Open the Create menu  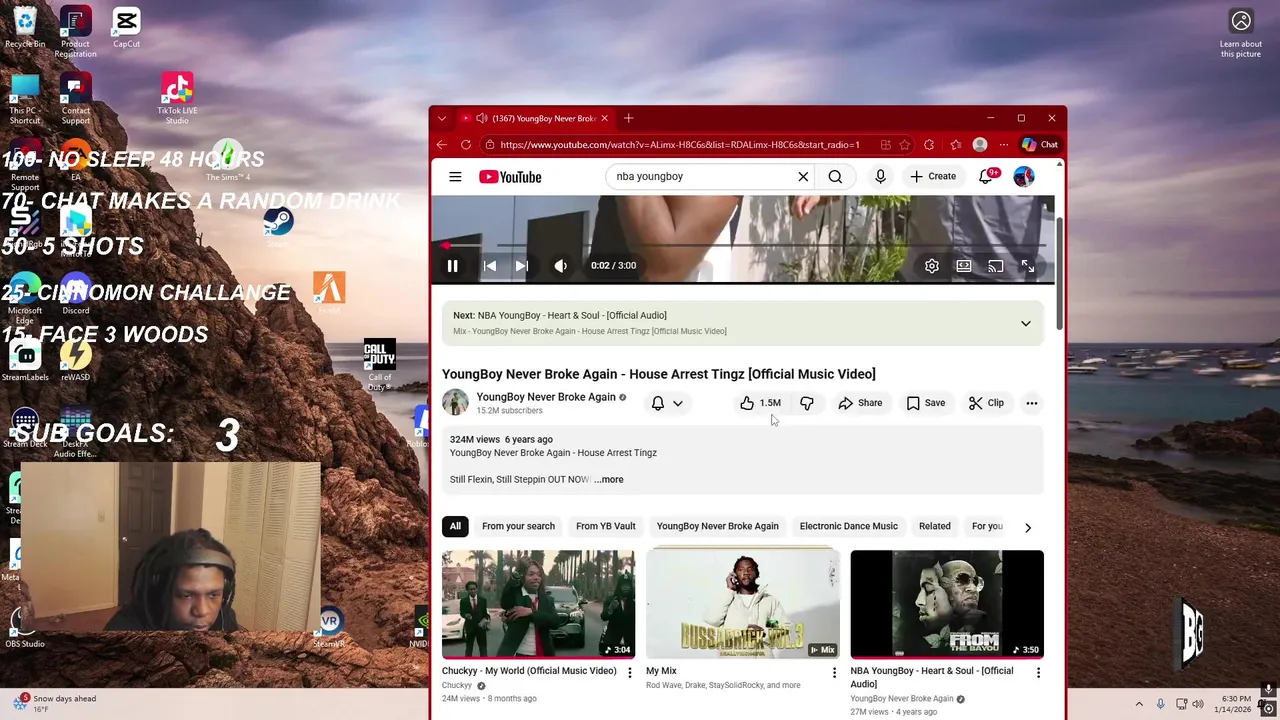(933, 176)
